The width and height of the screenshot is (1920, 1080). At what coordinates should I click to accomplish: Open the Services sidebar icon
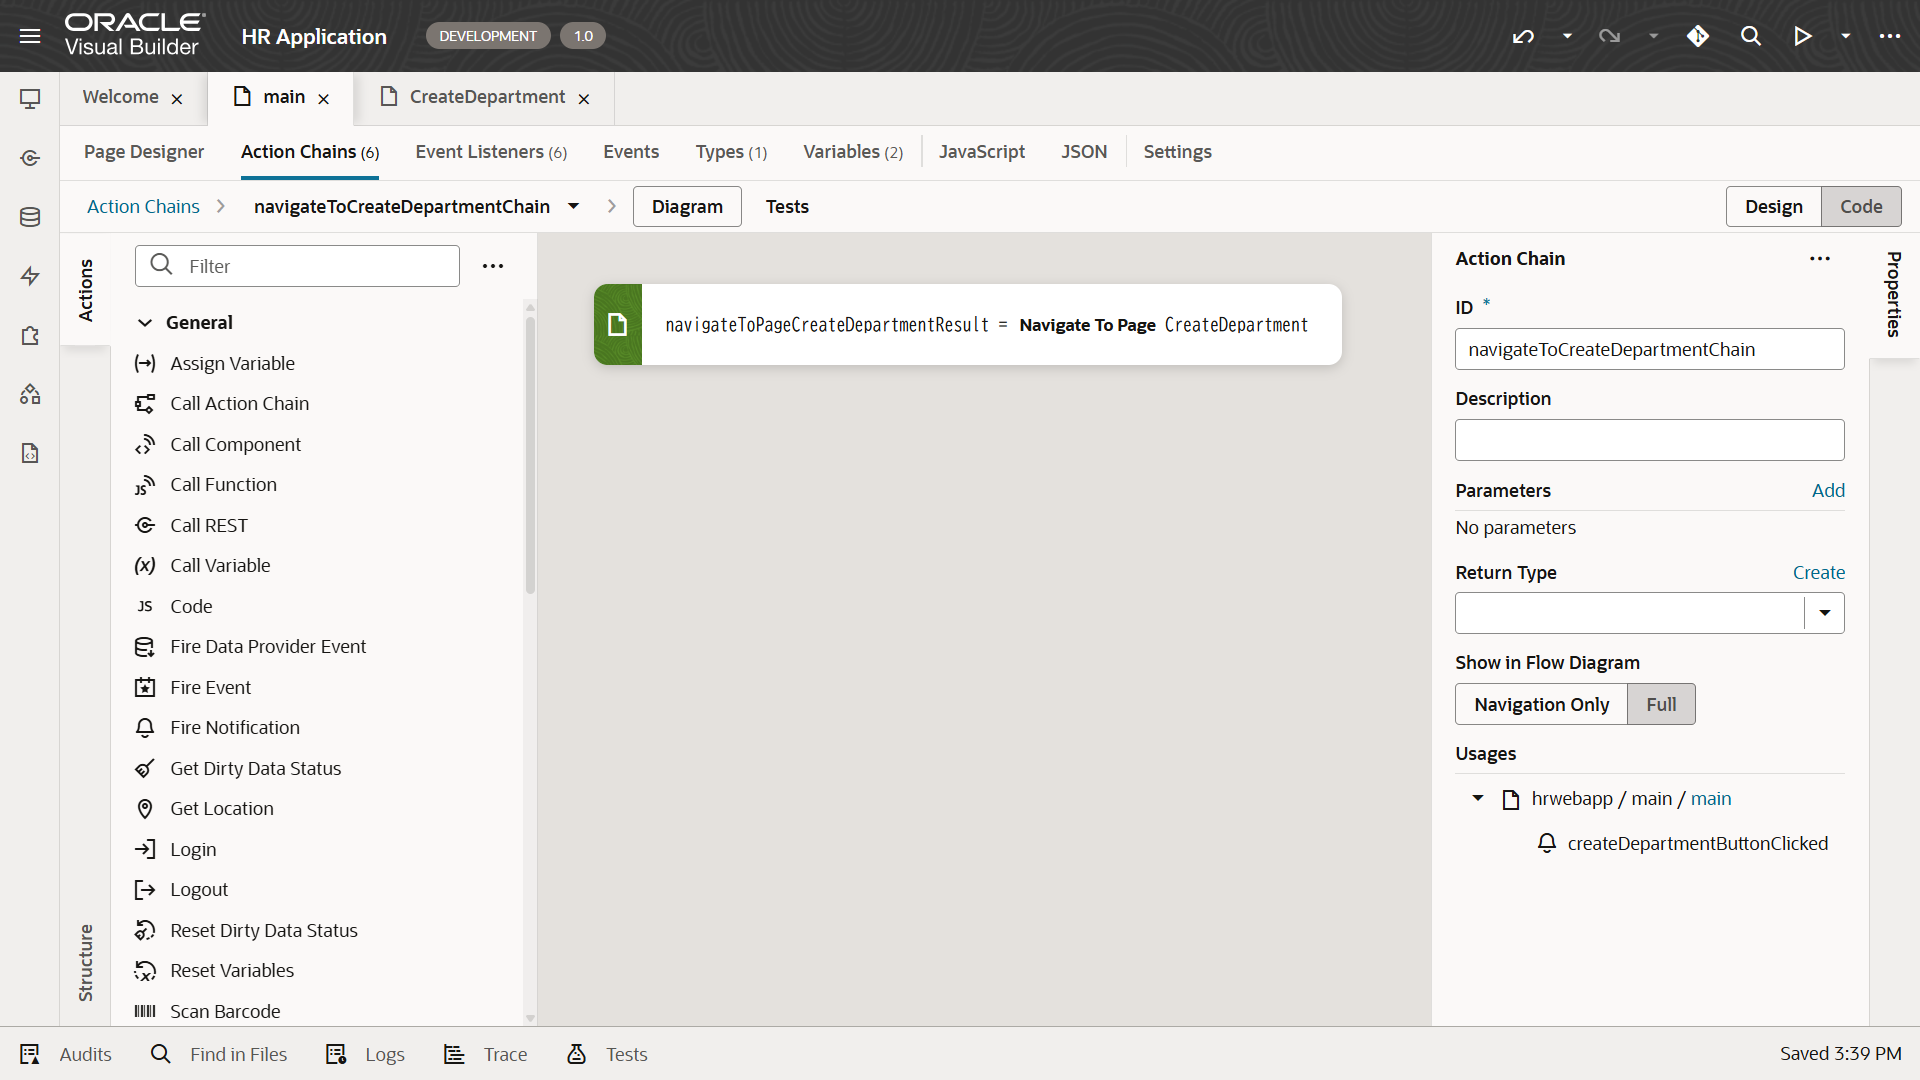point(30,158)
